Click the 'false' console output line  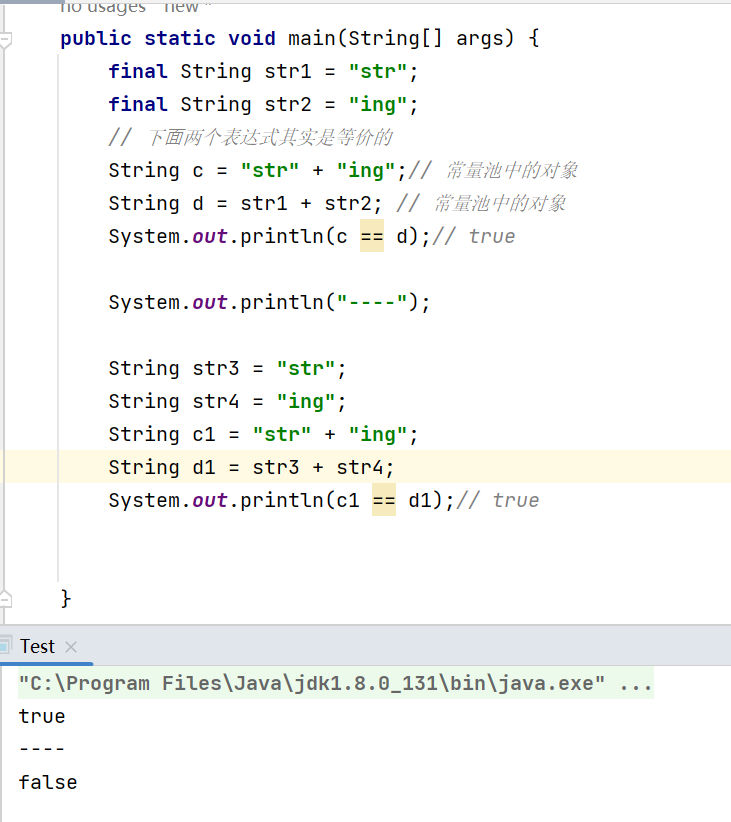(48, 783)
